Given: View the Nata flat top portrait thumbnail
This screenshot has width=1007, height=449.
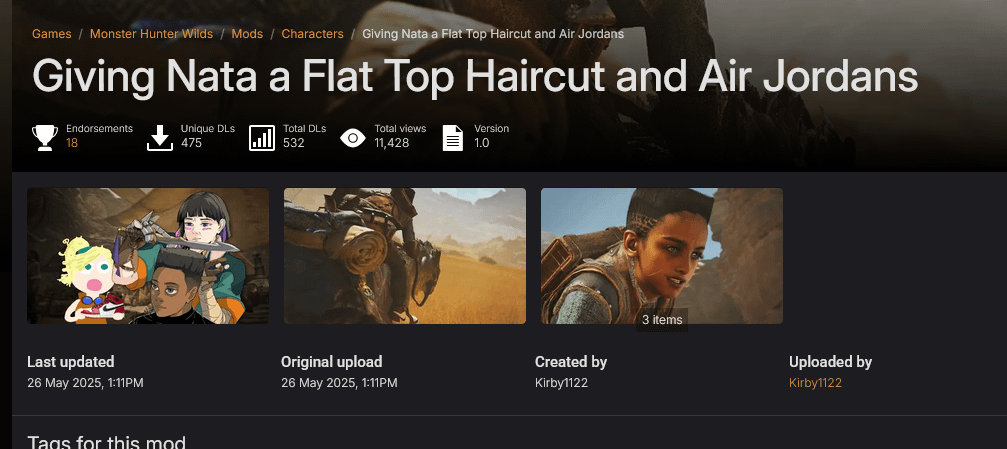Looking at the screenshot, I should pos(661,256).
